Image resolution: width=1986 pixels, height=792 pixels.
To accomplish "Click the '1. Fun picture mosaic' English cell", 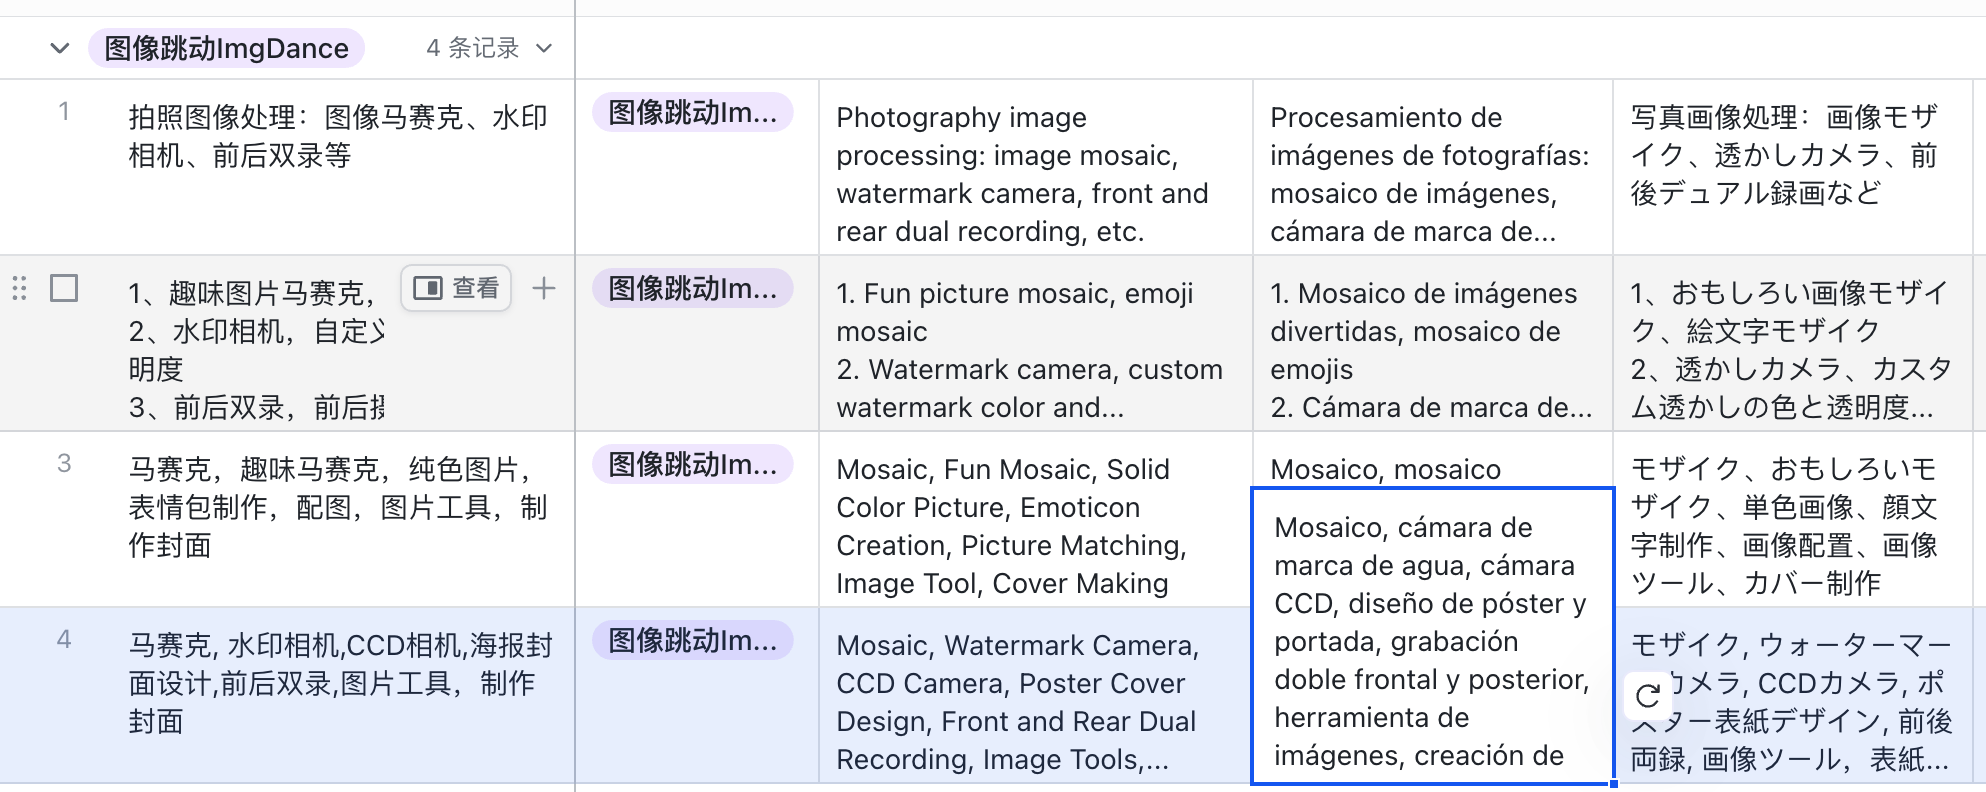I will (x=1036, y=343).
